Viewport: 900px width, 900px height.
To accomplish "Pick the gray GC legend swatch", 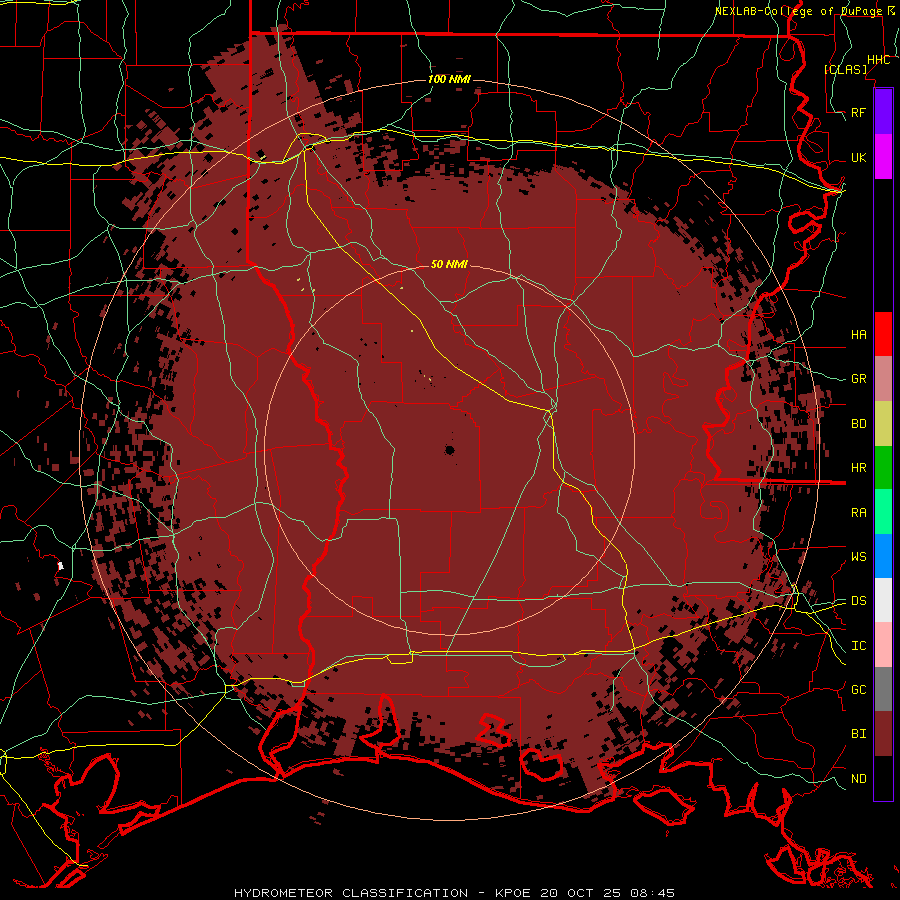I will [883, 689].
